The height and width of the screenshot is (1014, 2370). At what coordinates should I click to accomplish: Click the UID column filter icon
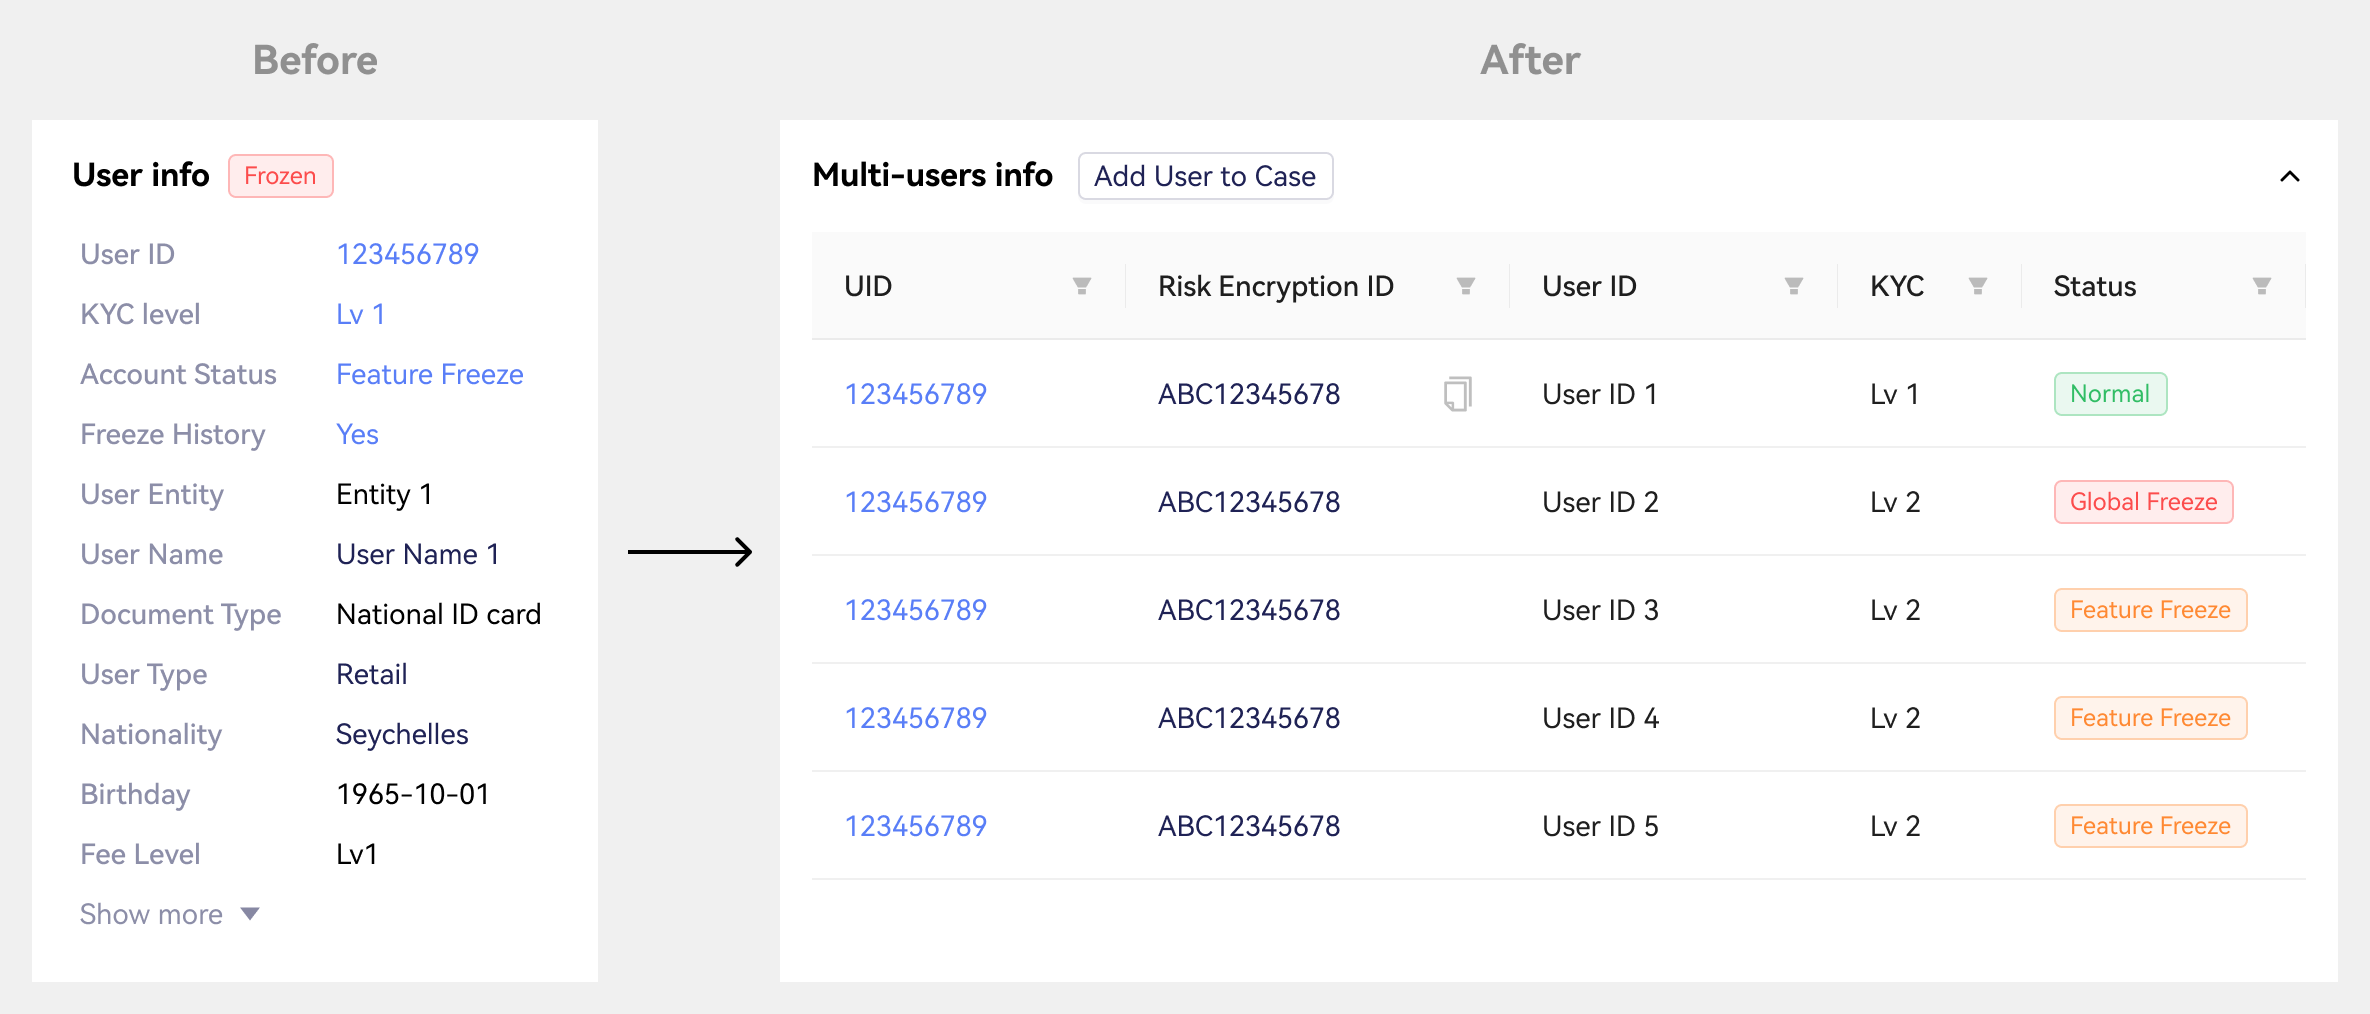[x=1081, y=286]
